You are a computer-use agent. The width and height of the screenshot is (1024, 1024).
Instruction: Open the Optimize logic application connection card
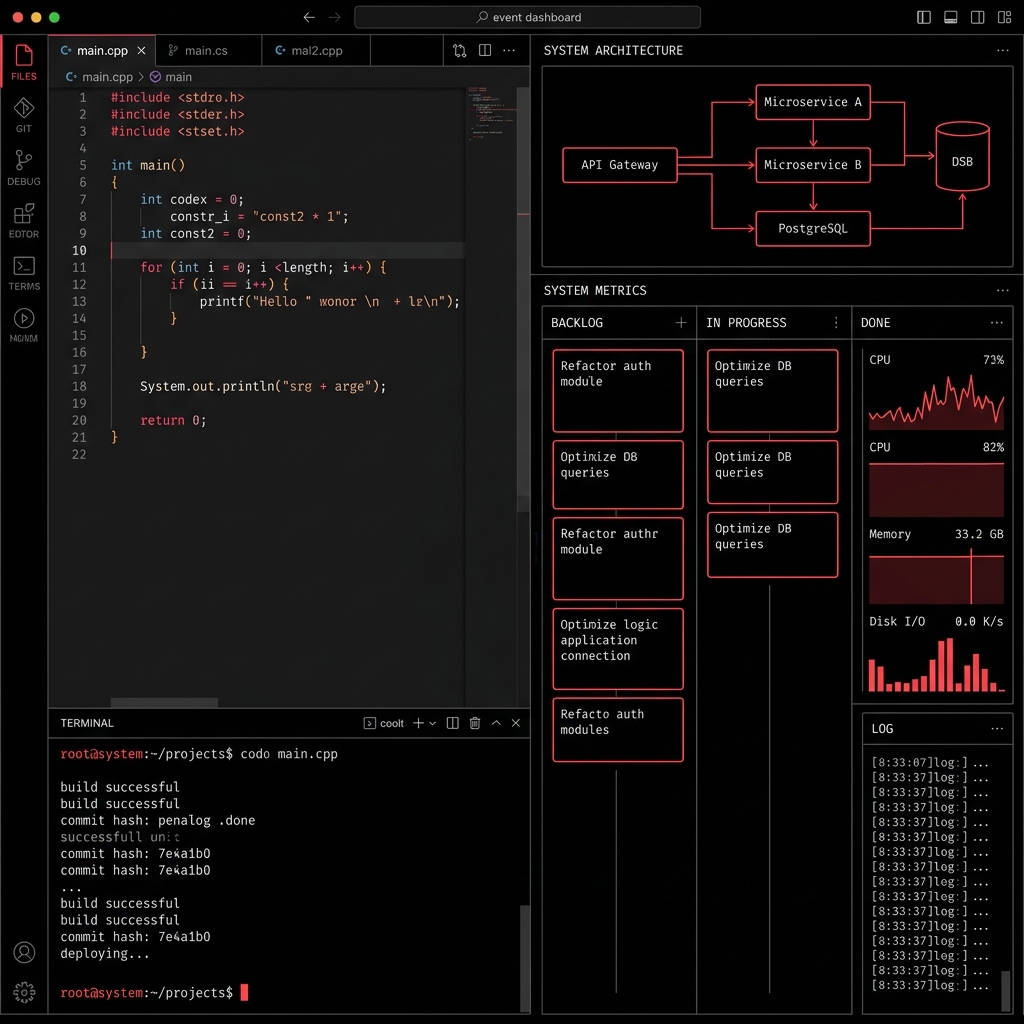tap(618, 648)
